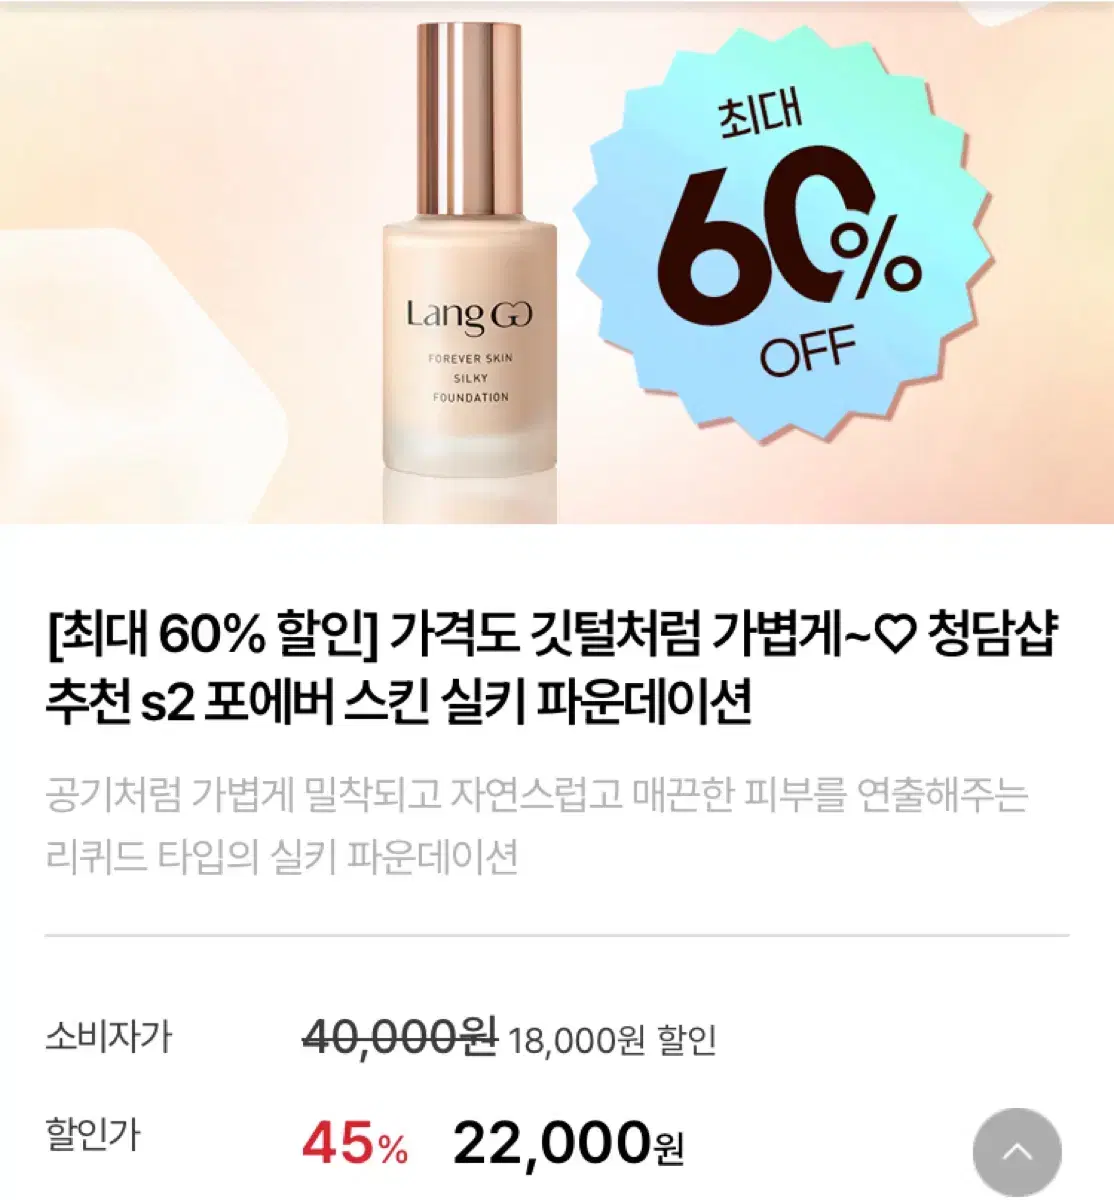Tap the 최대 text in the badge
The width and height of the screenshot is (1114, 1200).
(759, 115)
